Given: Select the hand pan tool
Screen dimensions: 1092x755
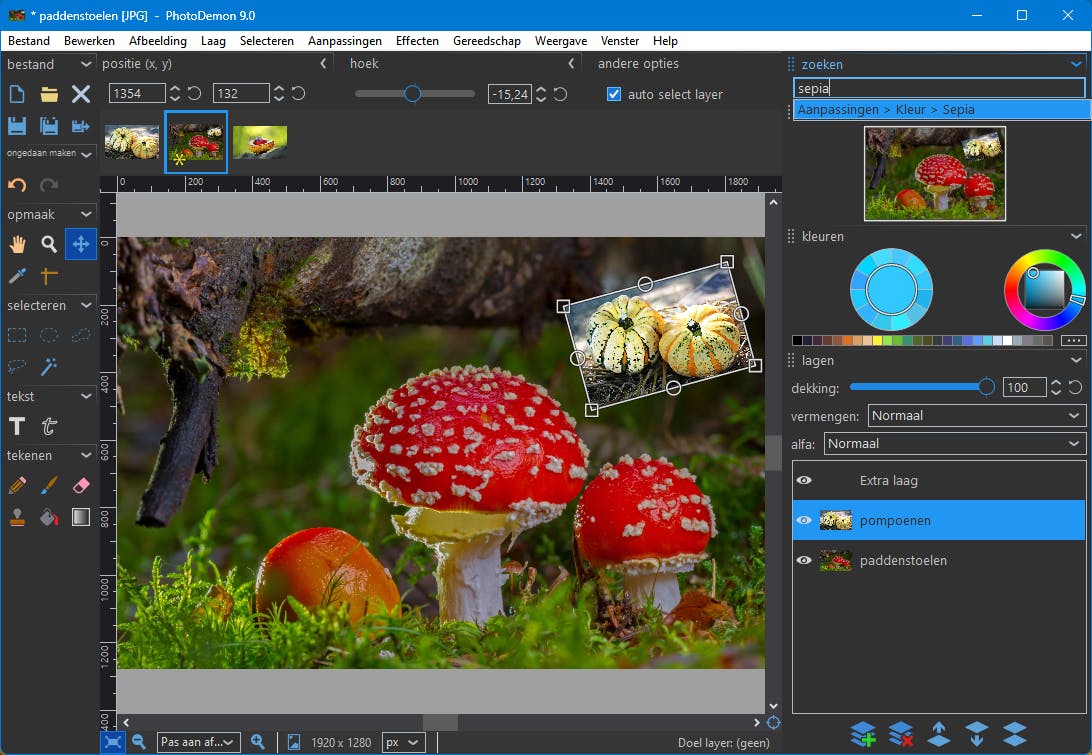Looking at the screenshot, I should 17,244.
